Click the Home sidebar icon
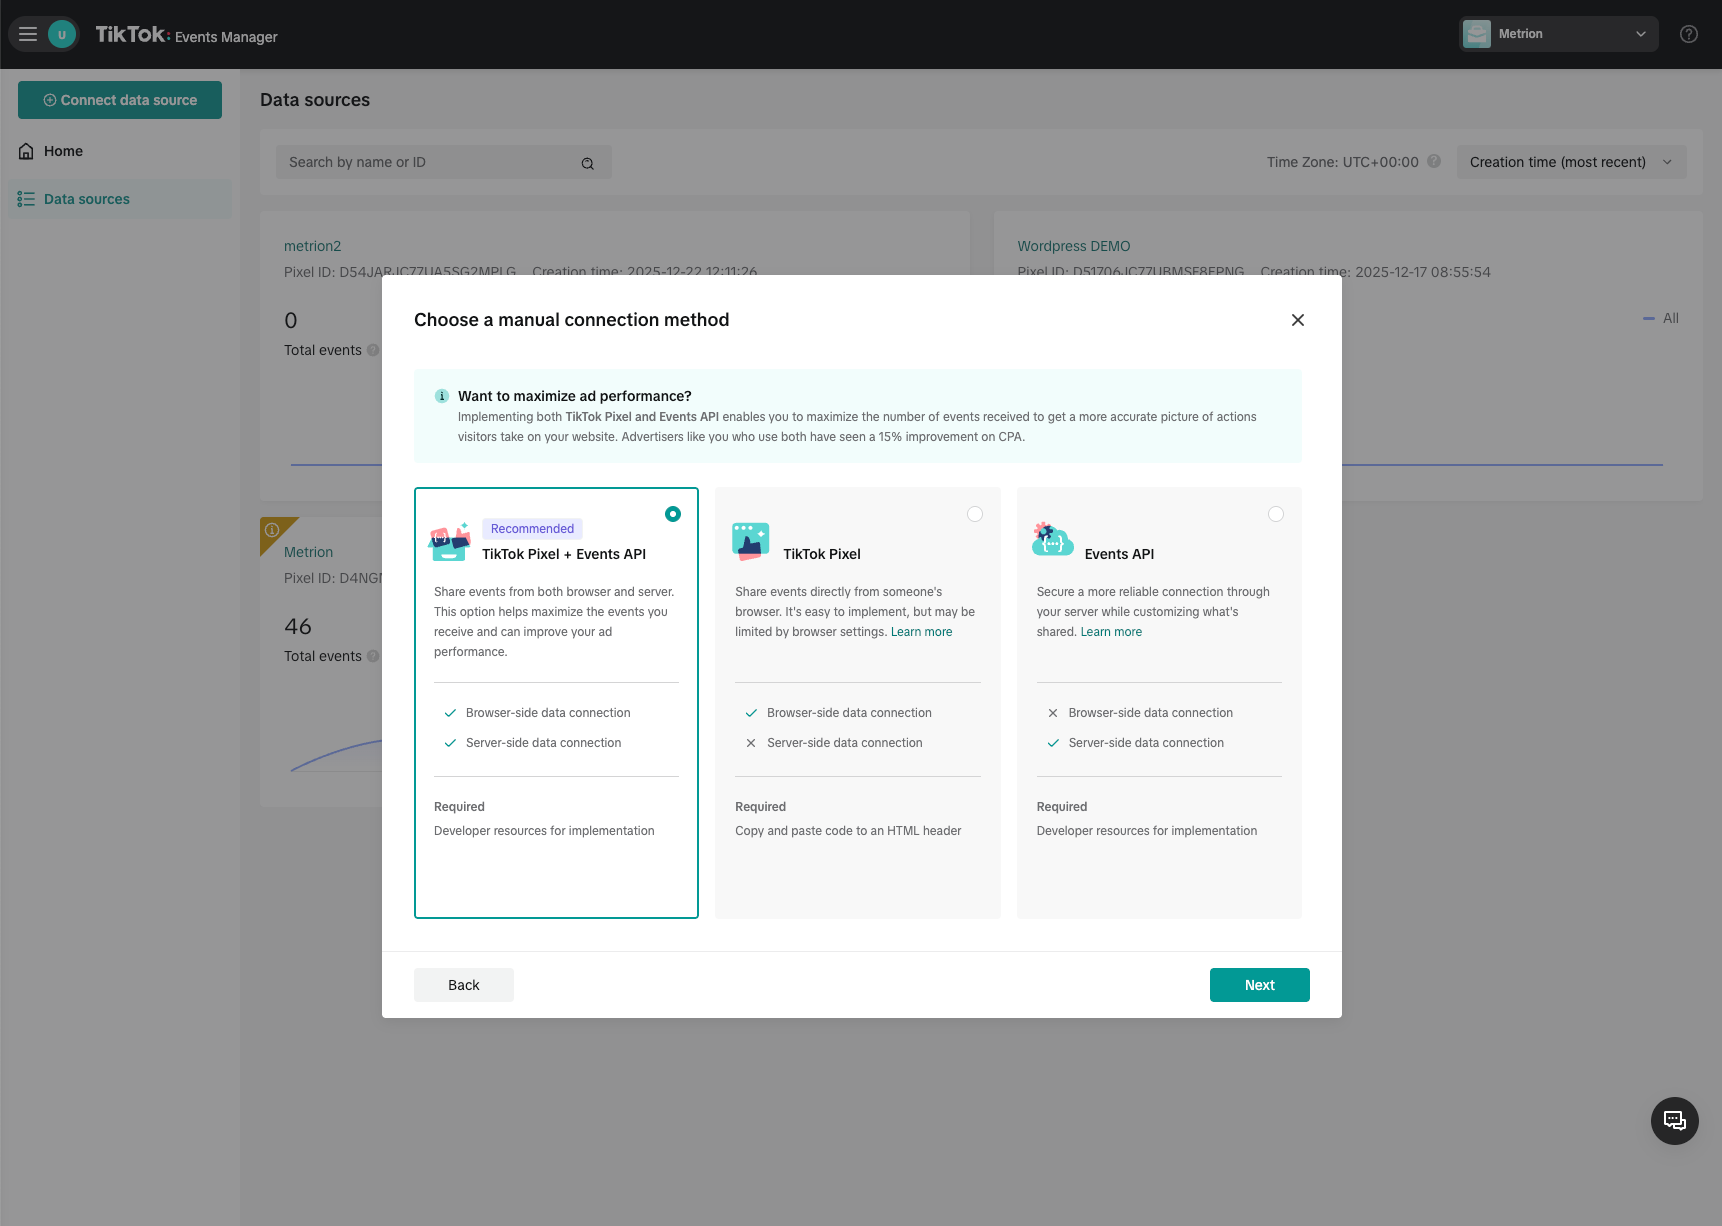Screen dimensions: 1722x1226 point(26,151)
